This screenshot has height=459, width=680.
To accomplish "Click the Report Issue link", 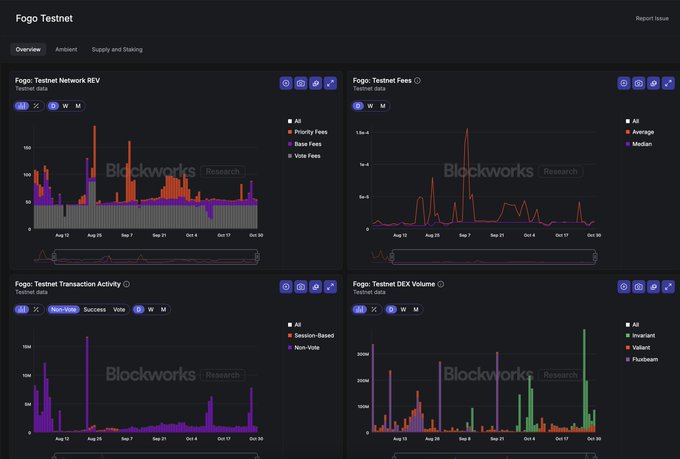I will pyautogui.click(x=652, y=18).
